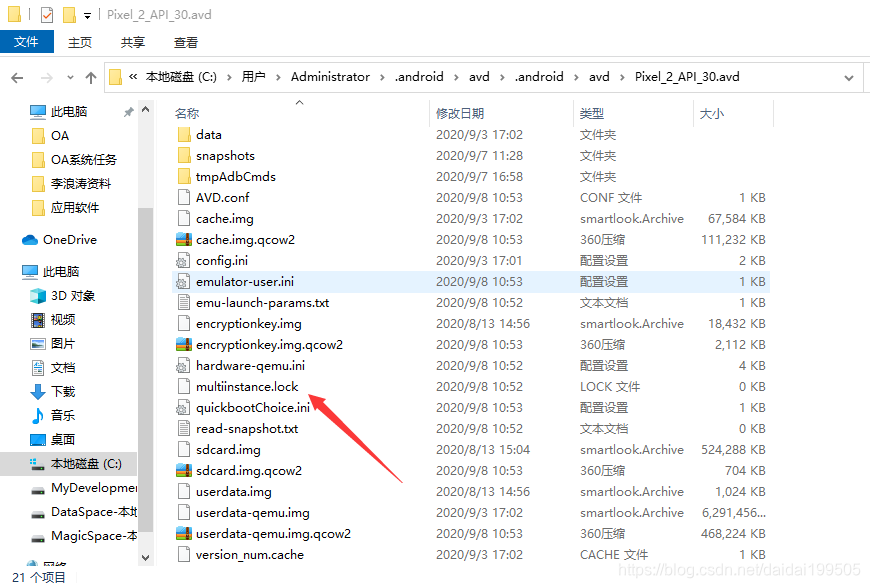Click the sidebar scrollbar
The image size is (870, 588).
(145, 300)
